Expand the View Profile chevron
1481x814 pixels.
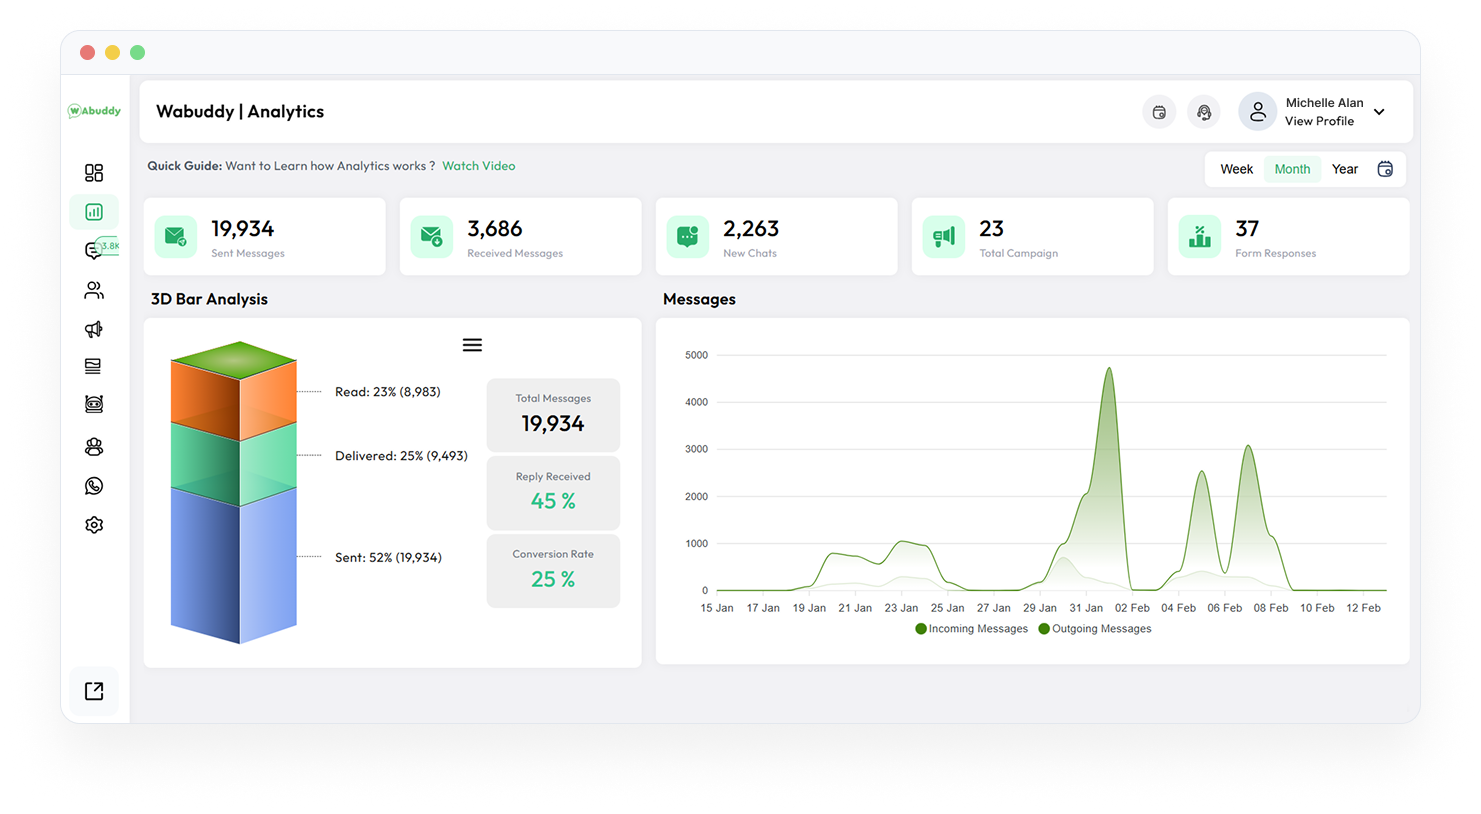pyautogui.click(x=1379, y=112)
